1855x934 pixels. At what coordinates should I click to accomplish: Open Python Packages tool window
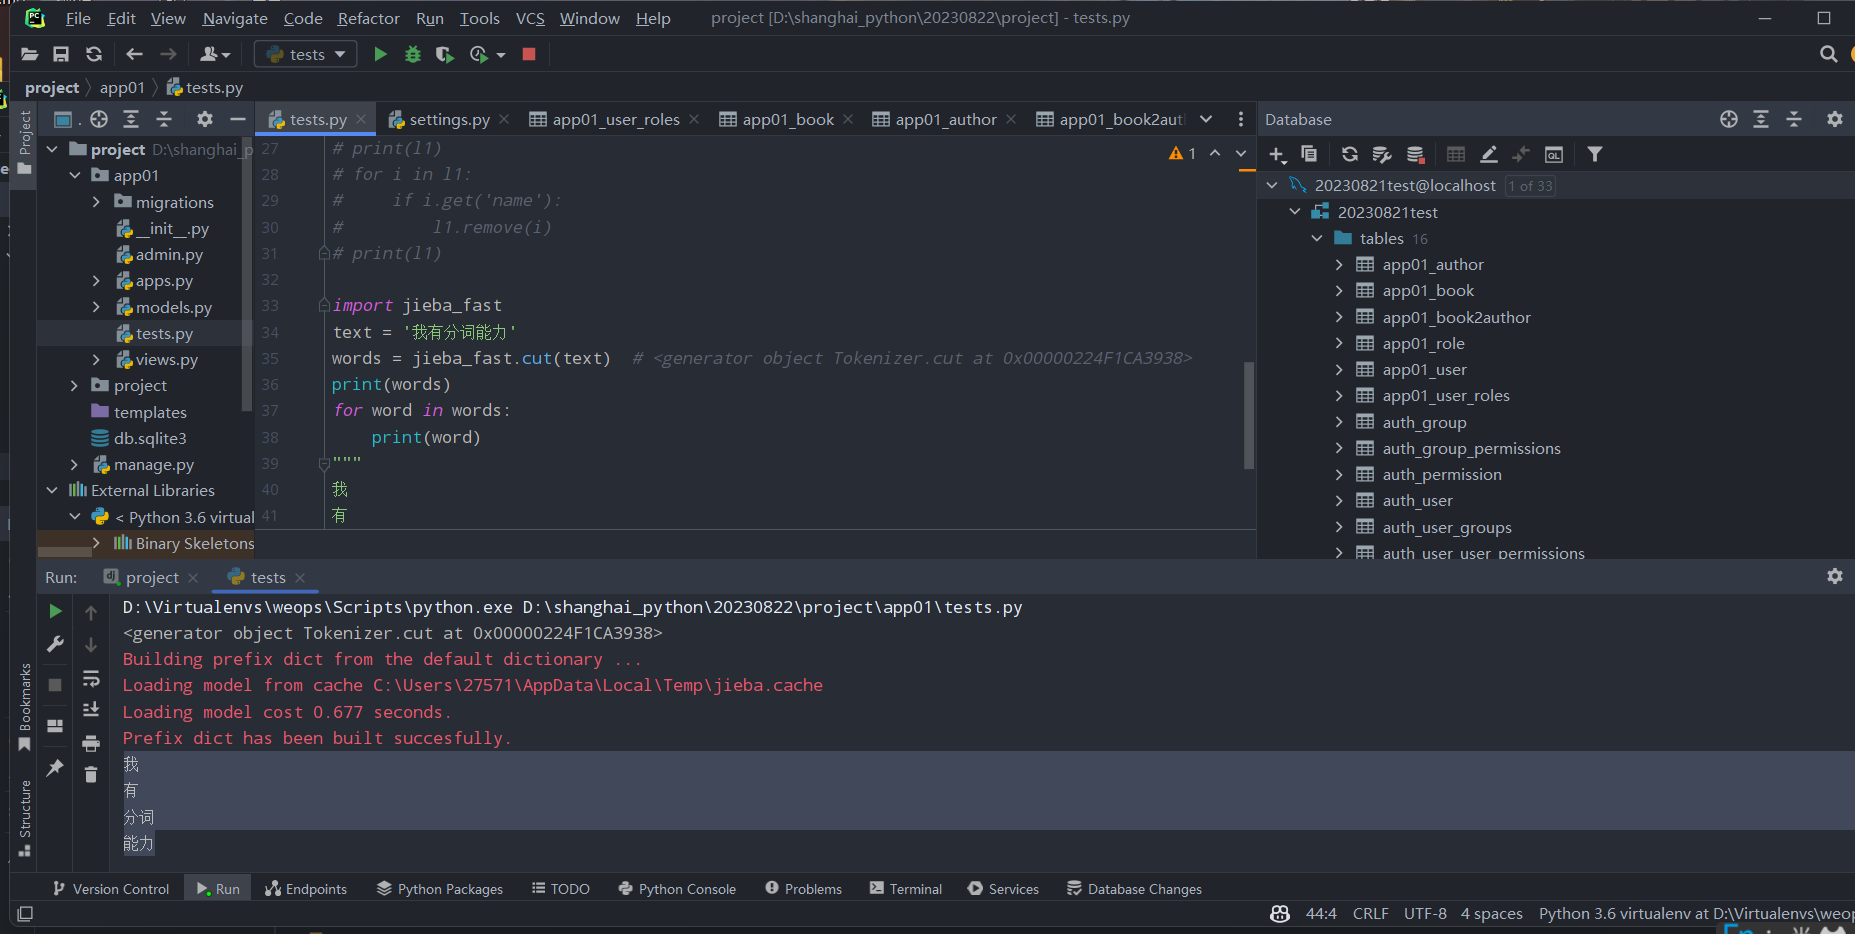440,889
